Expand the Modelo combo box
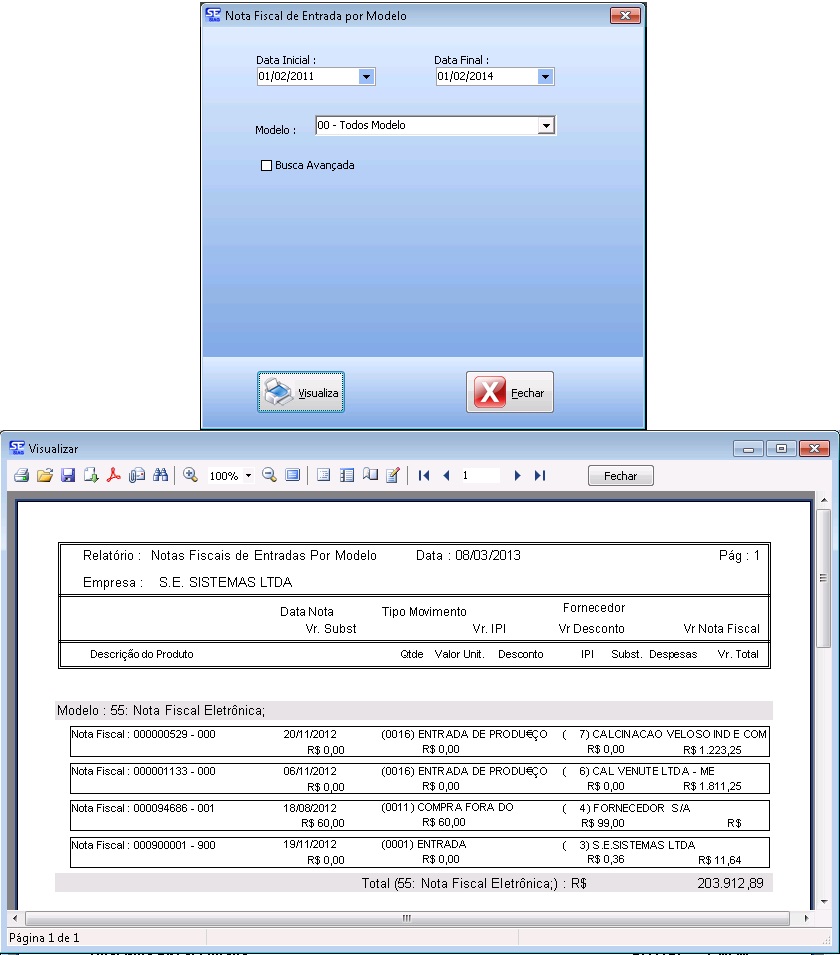 click(x=545, y=126)
